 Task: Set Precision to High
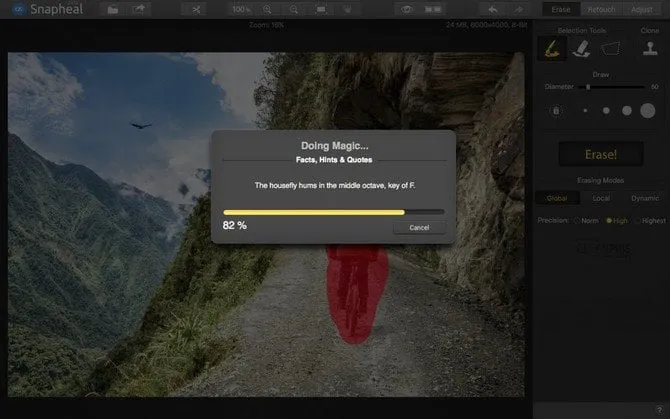pos(609,220)
